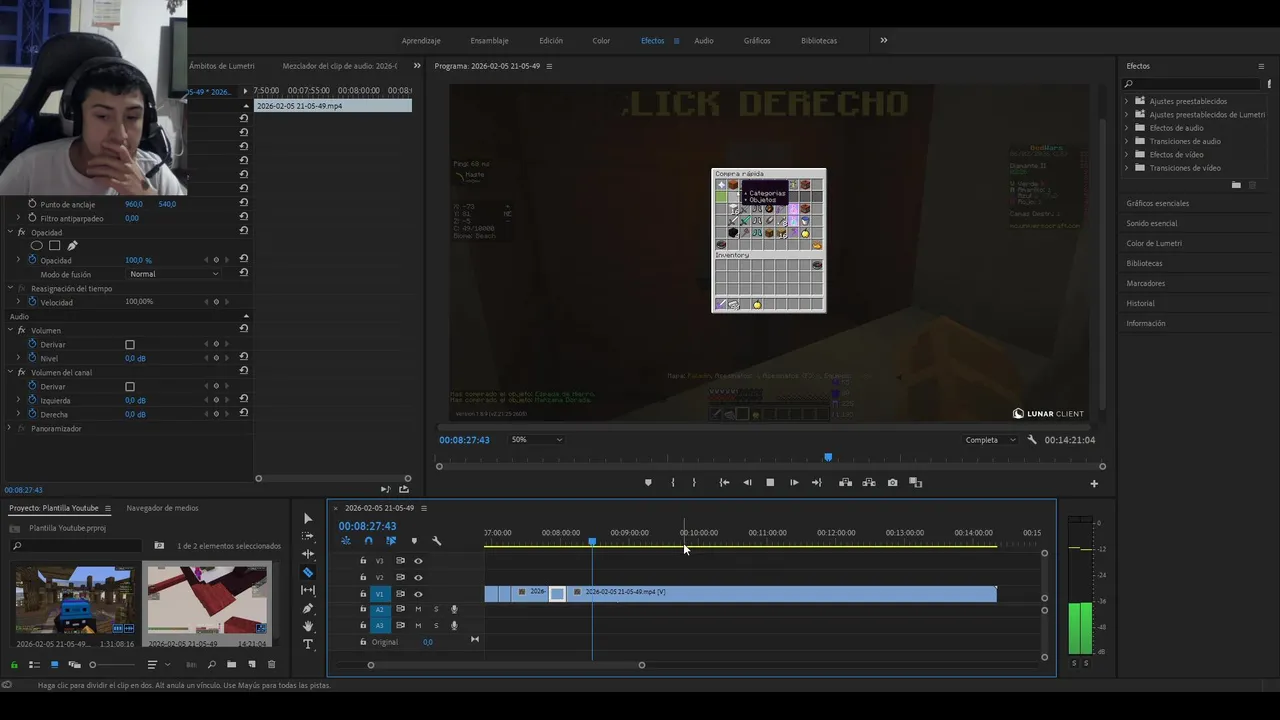Expand the Panoramizador effect
1280x720 pixels.
pyautogui.click(x=9, y=428)
